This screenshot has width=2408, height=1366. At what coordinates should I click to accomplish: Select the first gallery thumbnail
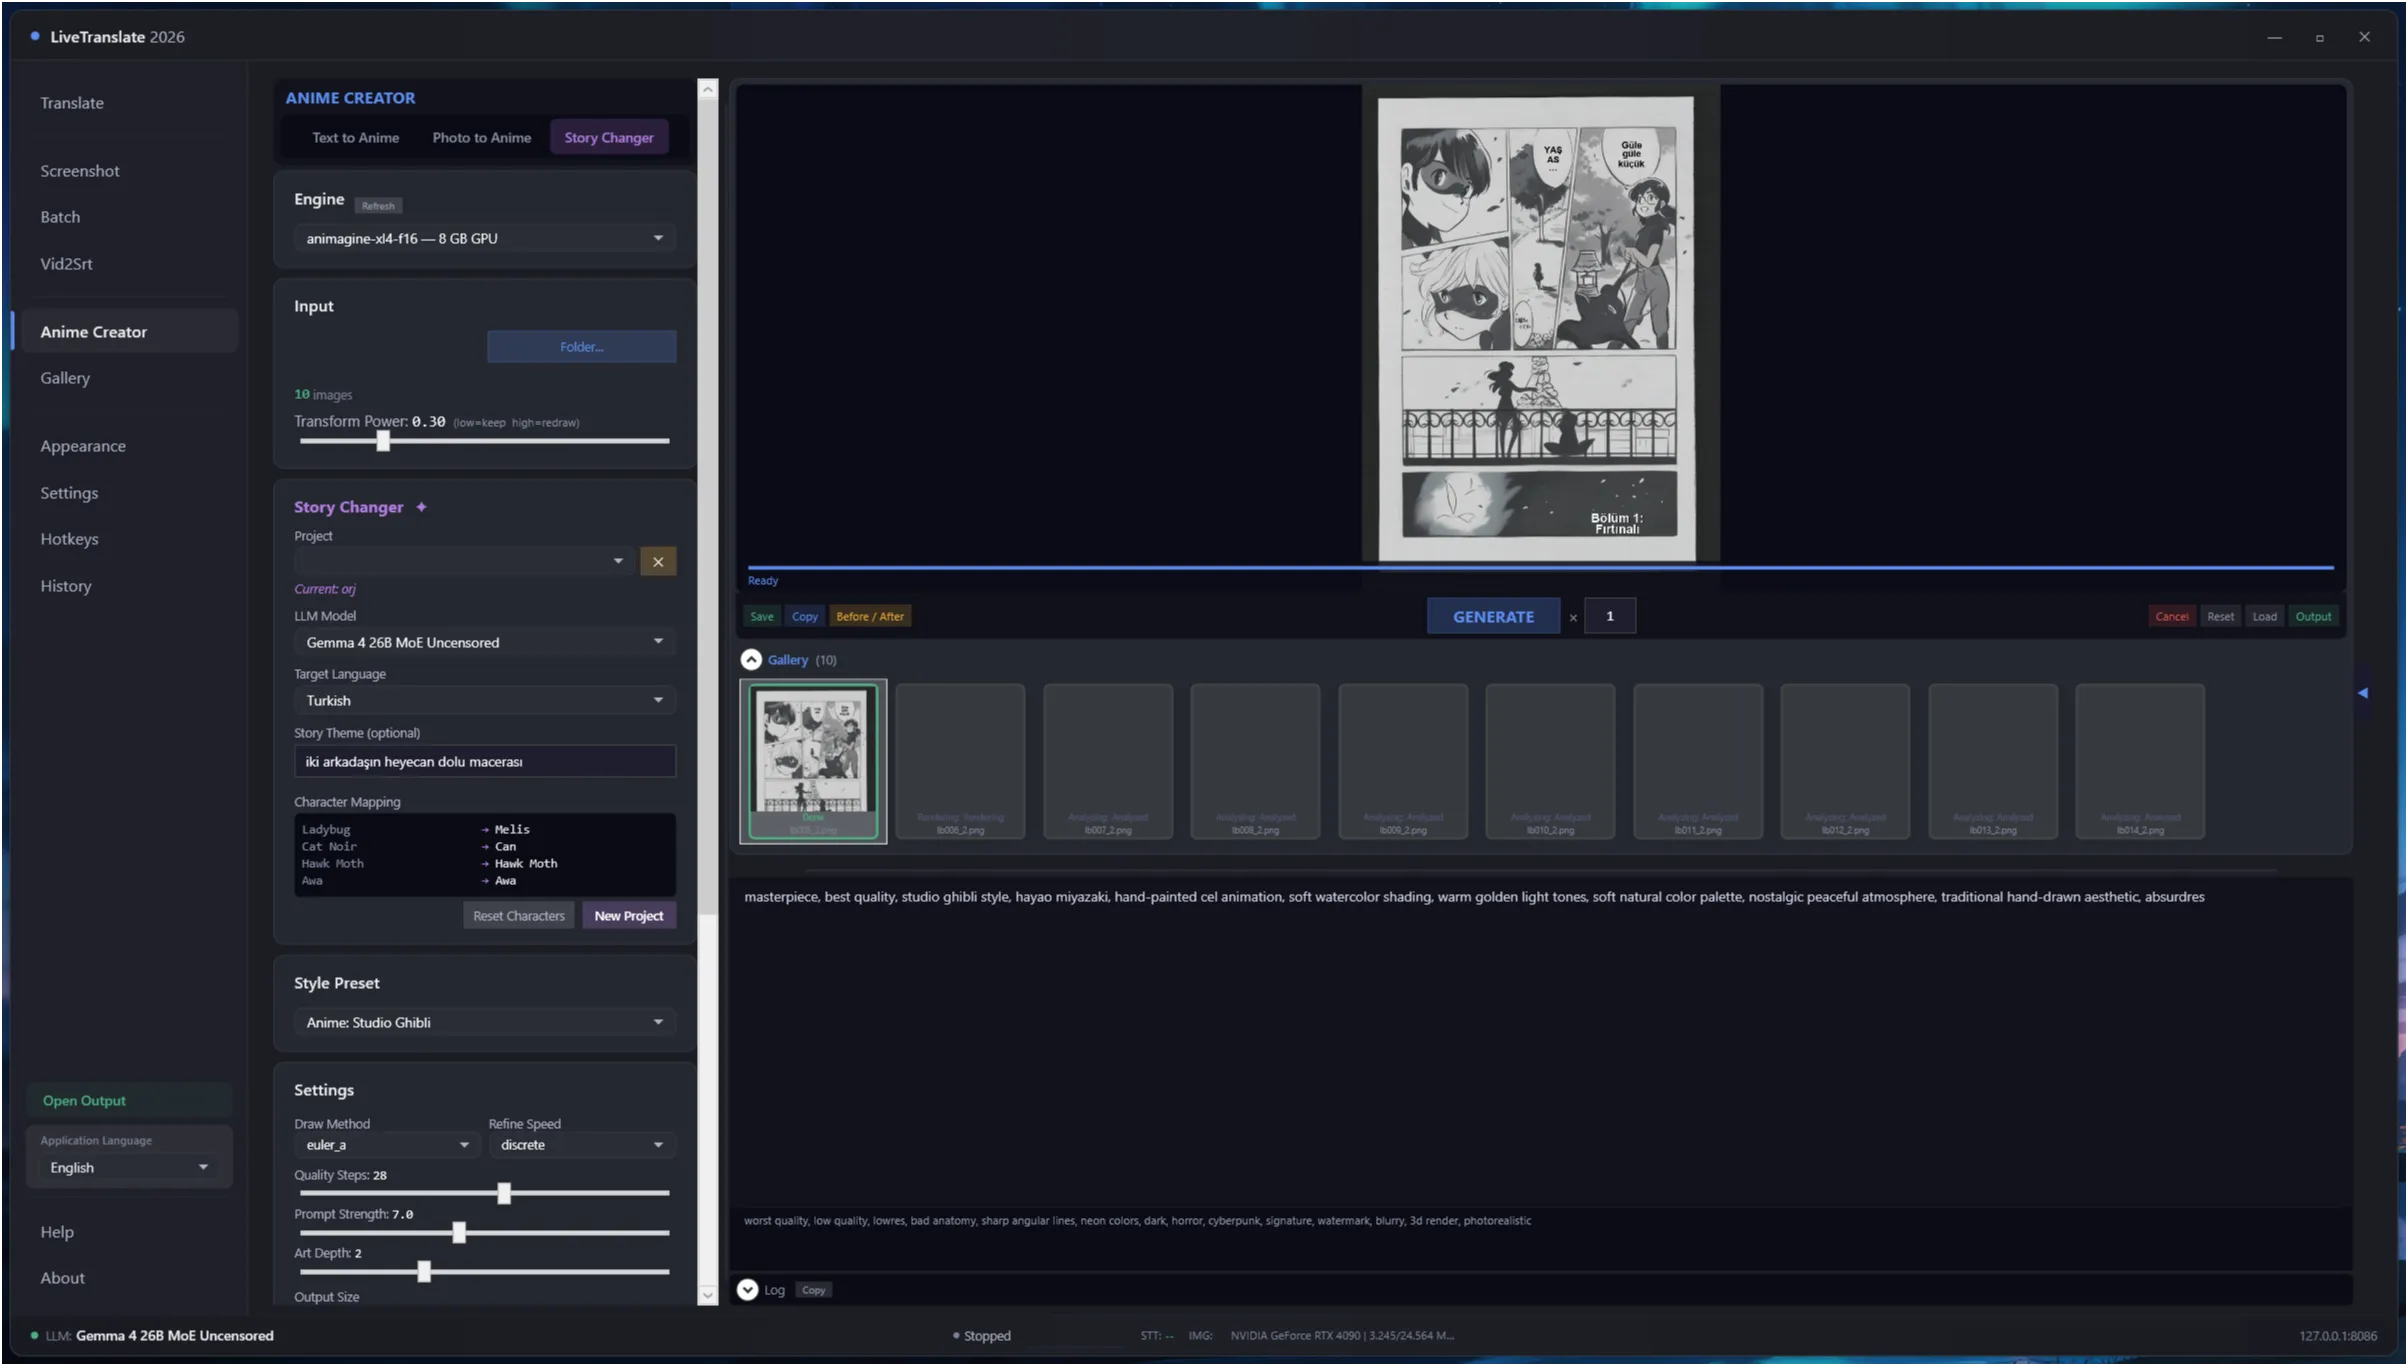[813, 762]
